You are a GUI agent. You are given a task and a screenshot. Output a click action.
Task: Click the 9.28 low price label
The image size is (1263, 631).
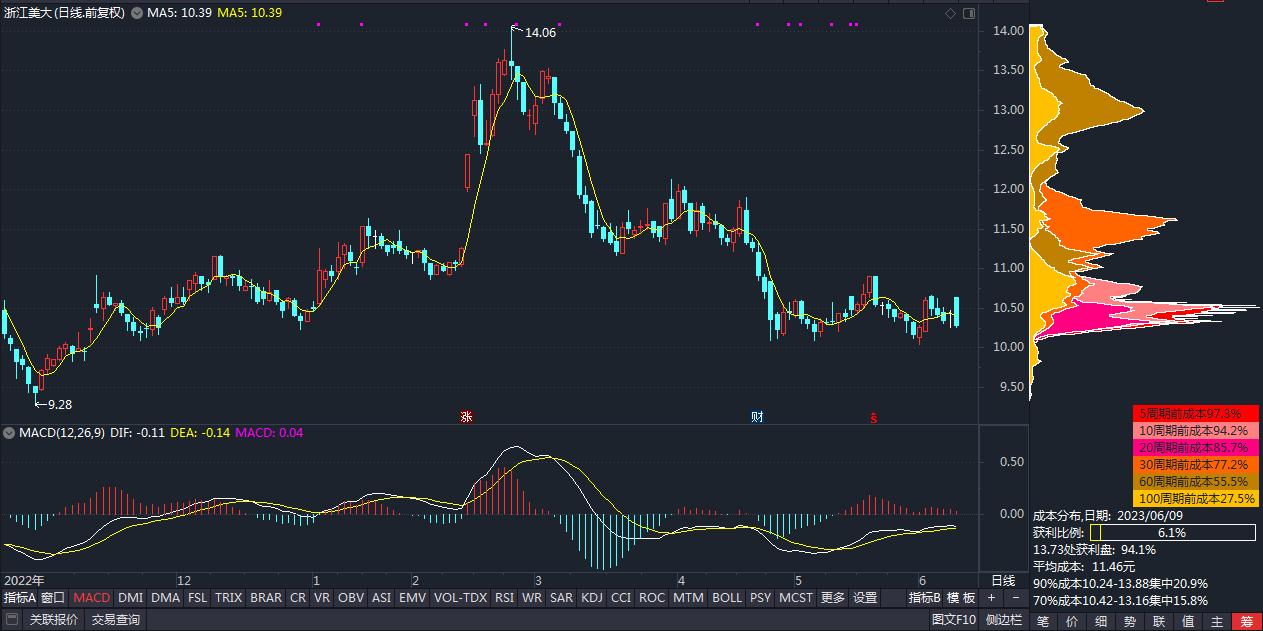click(x=58, y=404)
